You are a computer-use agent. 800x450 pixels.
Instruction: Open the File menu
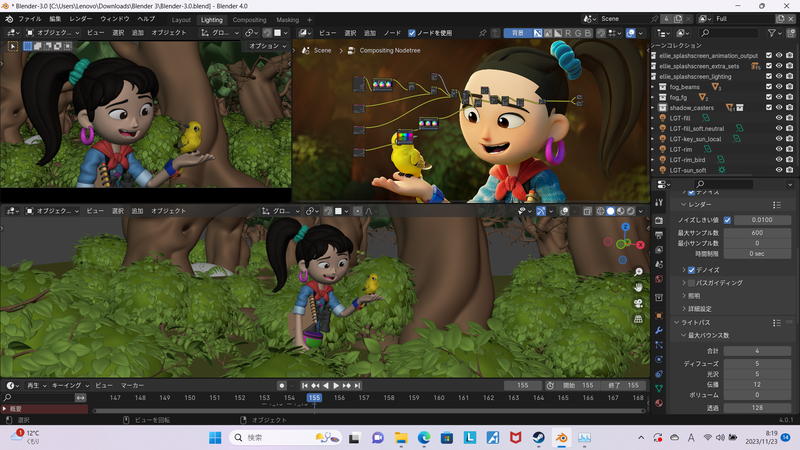pyautogui.click(x=30, y=19)
